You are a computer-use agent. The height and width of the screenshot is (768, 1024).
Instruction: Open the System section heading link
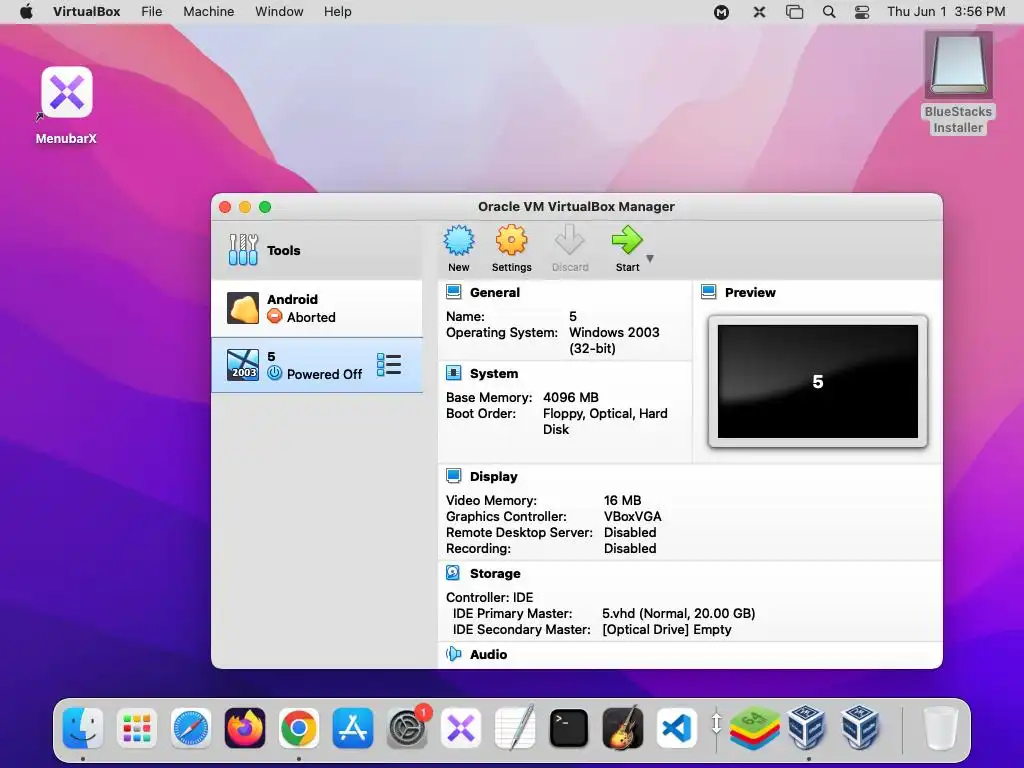(x=494, y=374)
